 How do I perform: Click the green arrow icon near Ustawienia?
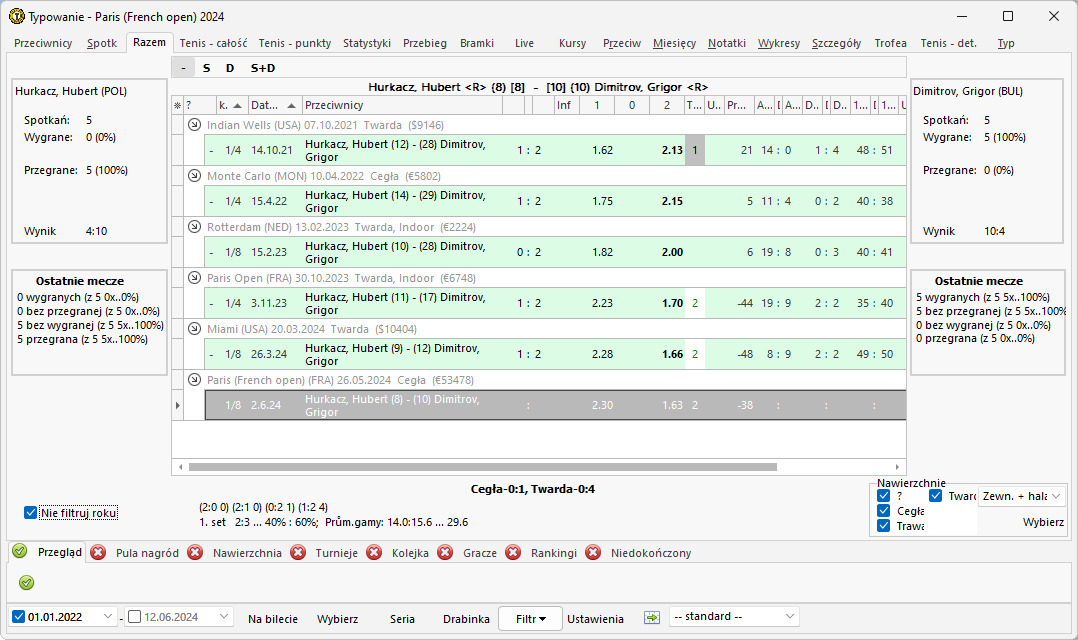(652, 618)
